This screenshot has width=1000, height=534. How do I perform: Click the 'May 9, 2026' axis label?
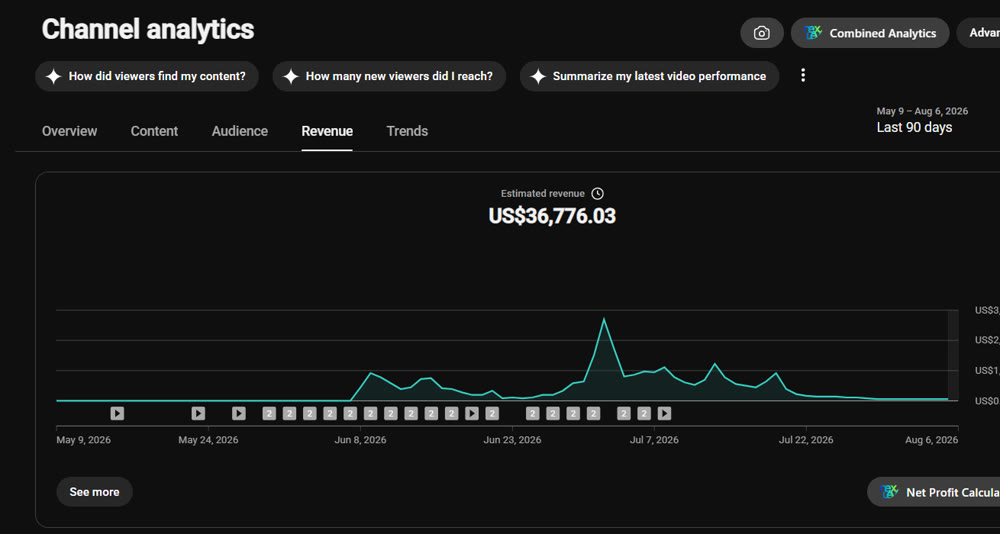86,440
